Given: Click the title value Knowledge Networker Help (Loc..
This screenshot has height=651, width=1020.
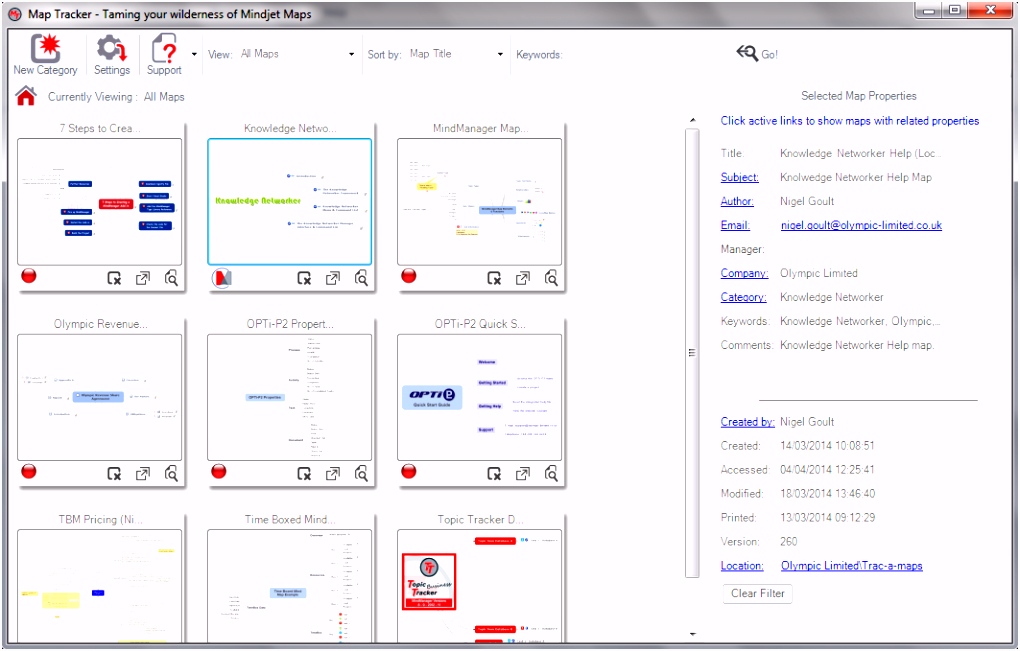Looking at the screenshot, I should pos(861,153).
